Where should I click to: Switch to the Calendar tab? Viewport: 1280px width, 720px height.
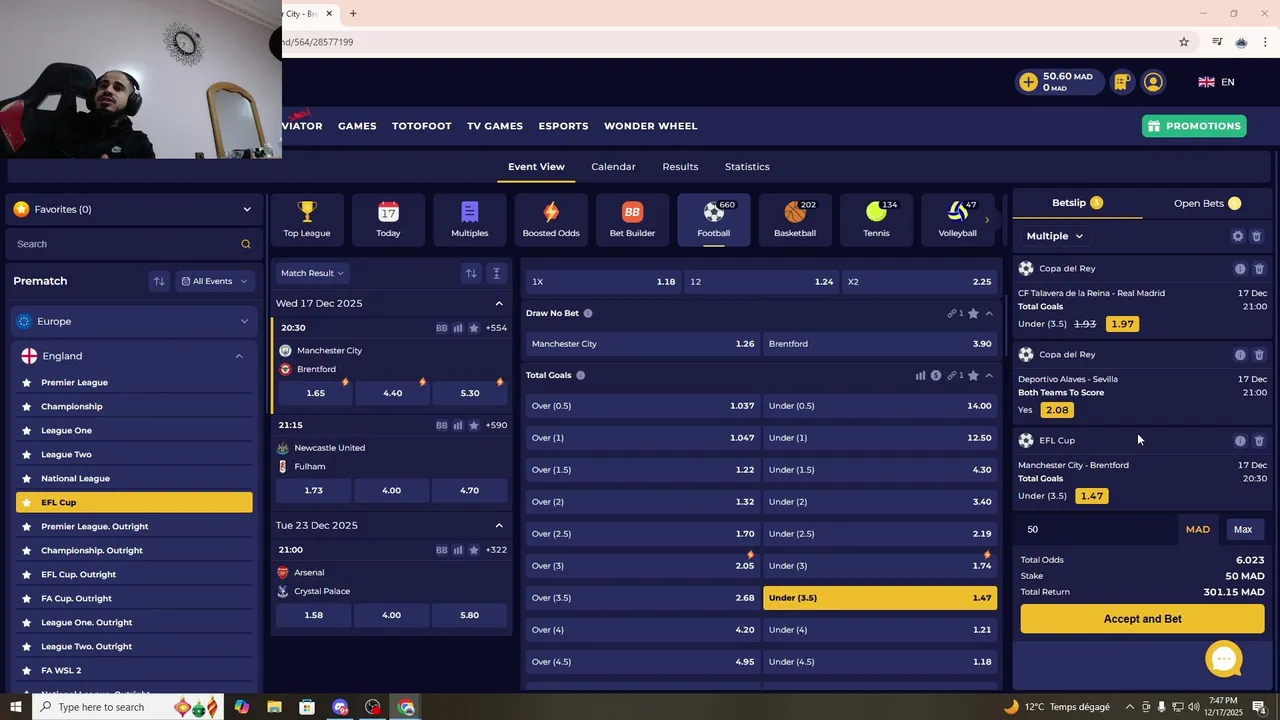coord(613,167)
